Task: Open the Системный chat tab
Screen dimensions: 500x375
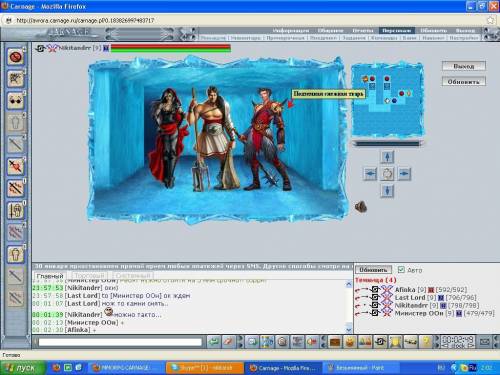Action: point(133,276)
